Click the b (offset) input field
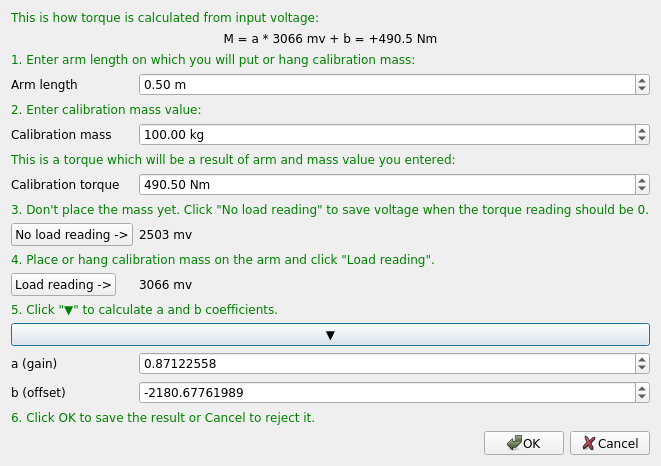The height and width of the screenshot is (466, 661). tap(387, 393)
